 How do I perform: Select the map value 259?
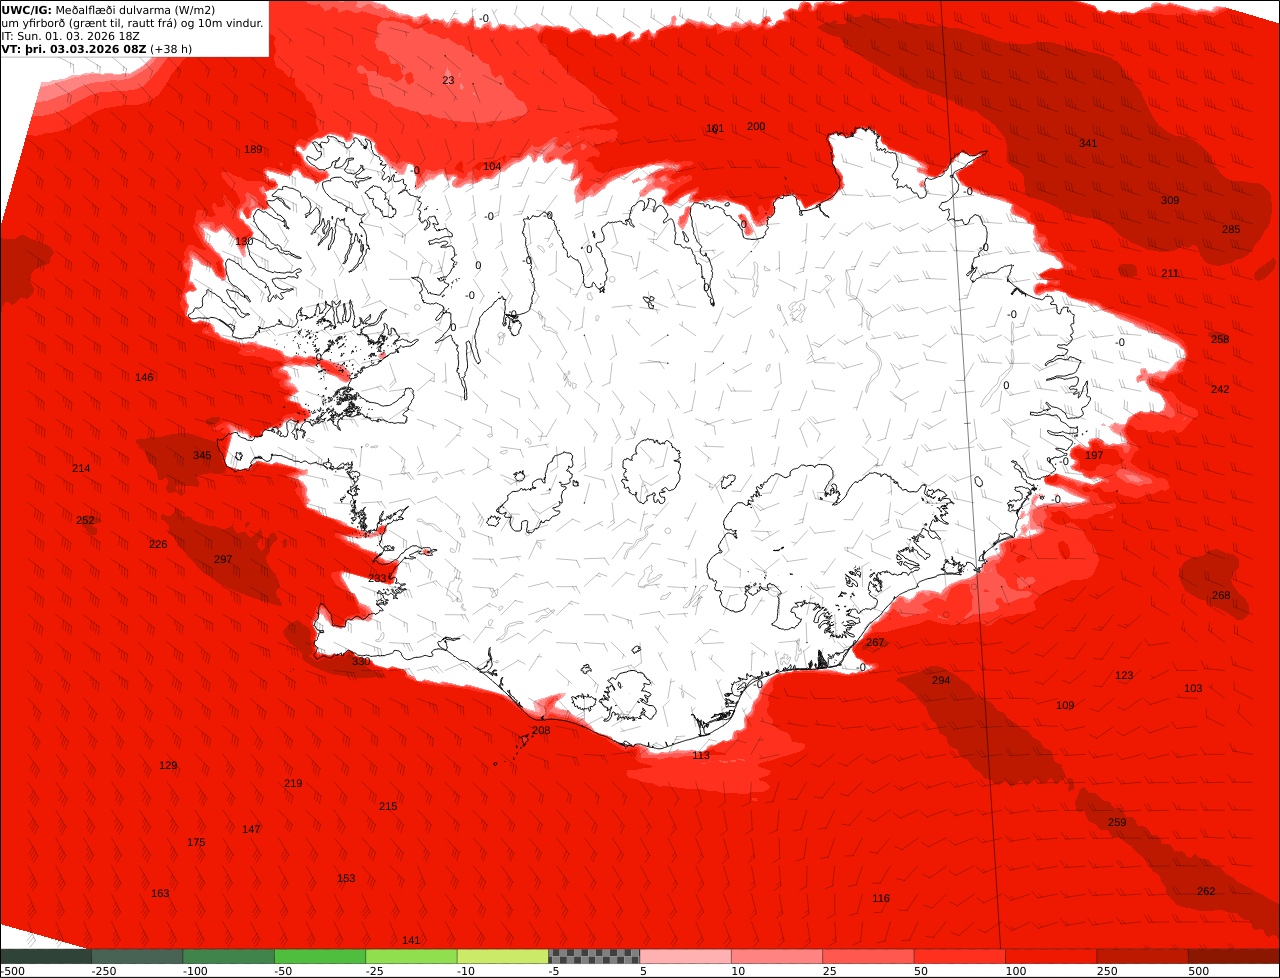1117,822
